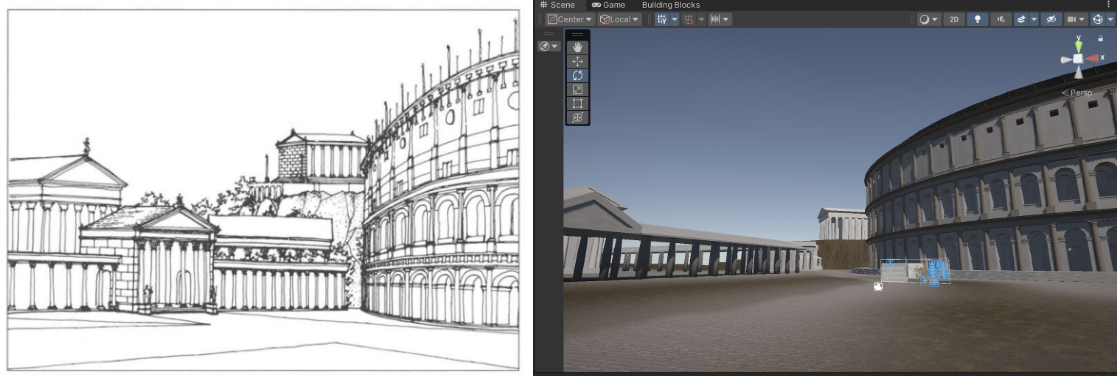
Task: Select the Move tool
Action: coord(578,61)
